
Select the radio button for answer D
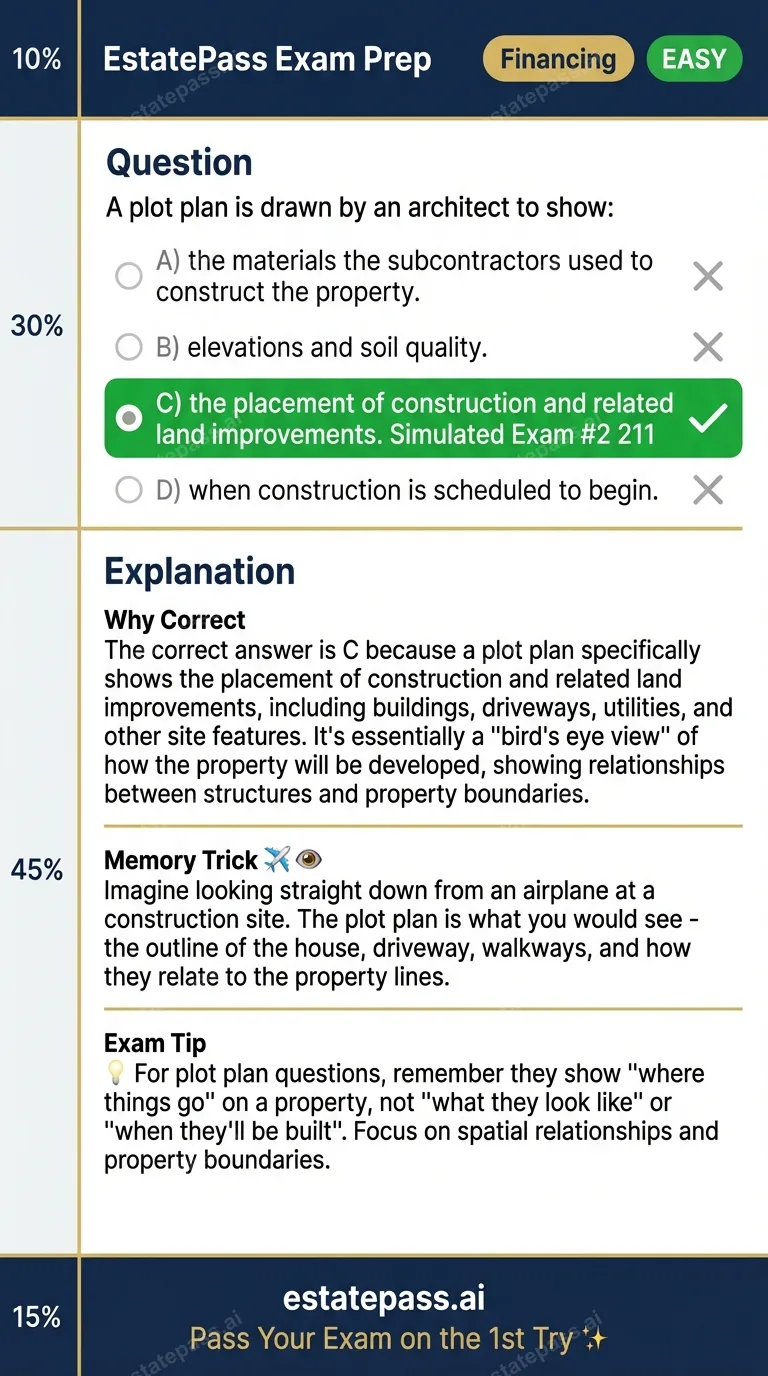coord(129,490)
